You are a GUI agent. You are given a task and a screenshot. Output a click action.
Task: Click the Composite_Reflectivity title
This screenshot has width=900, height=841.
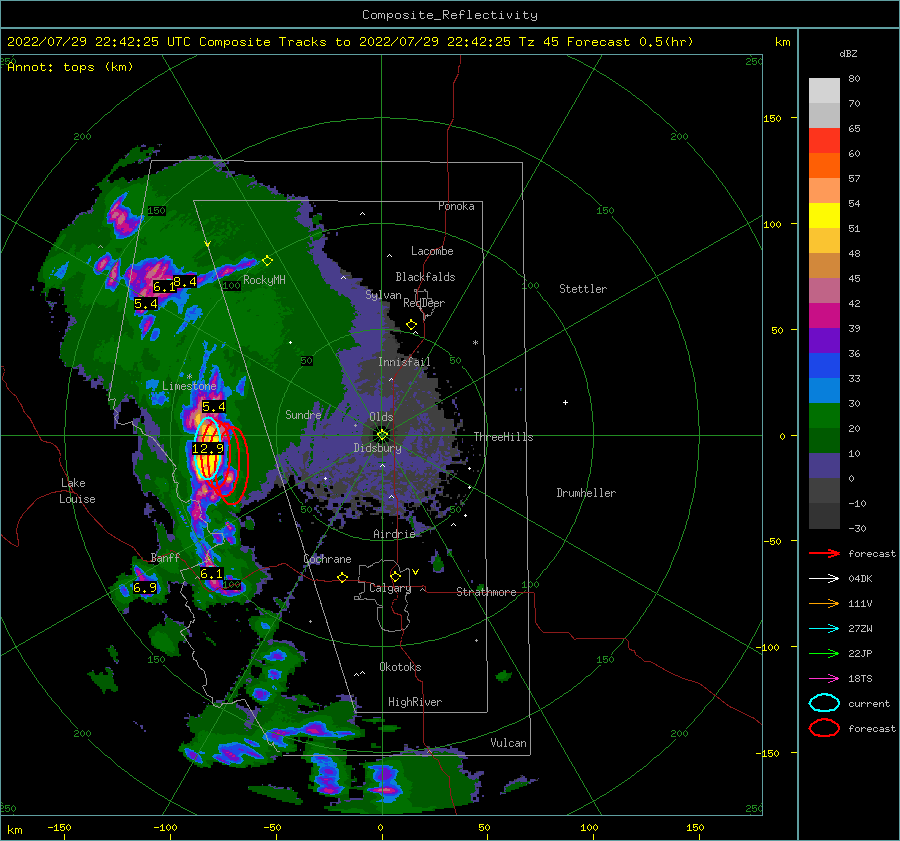point(450,15)
